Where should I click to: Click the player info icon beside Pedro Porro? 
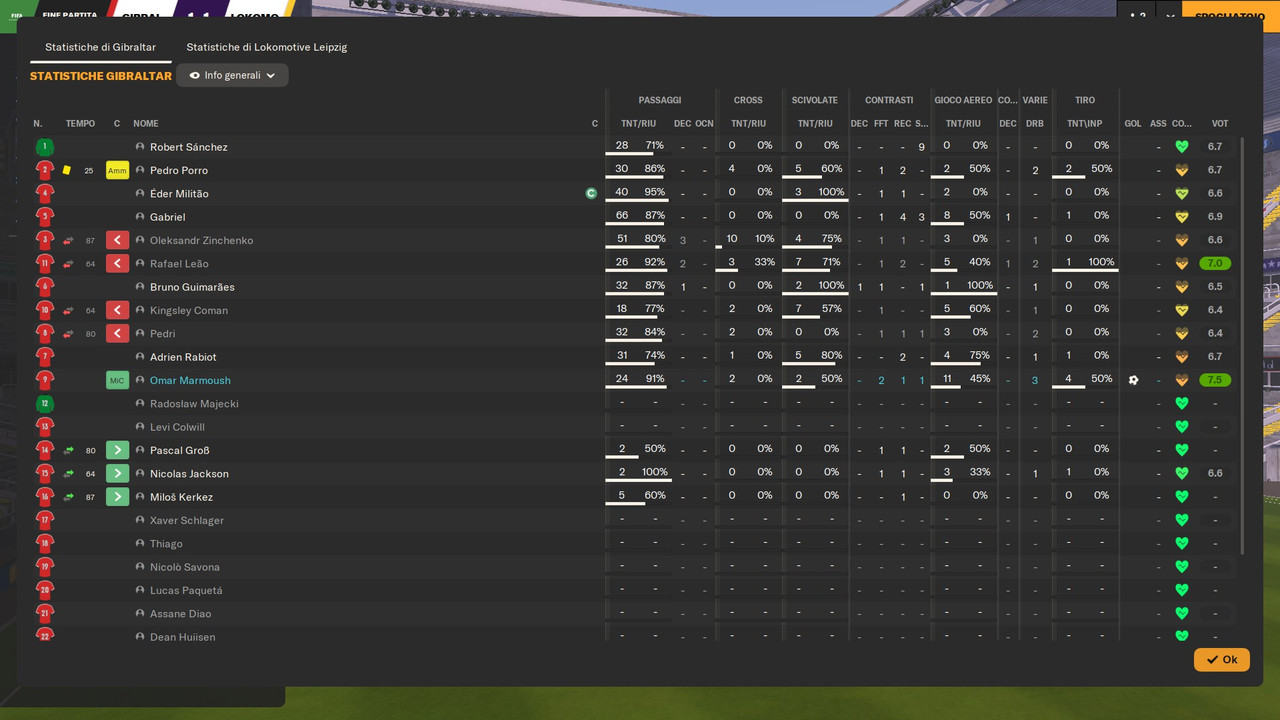[x=140, y=170]
